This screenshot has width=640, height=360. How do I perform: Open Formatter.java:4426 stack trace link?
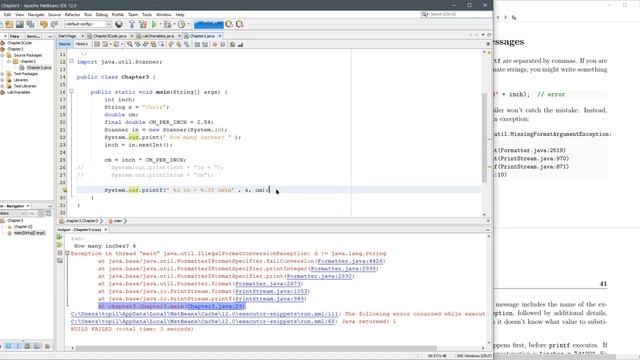(x=351, y=261)
